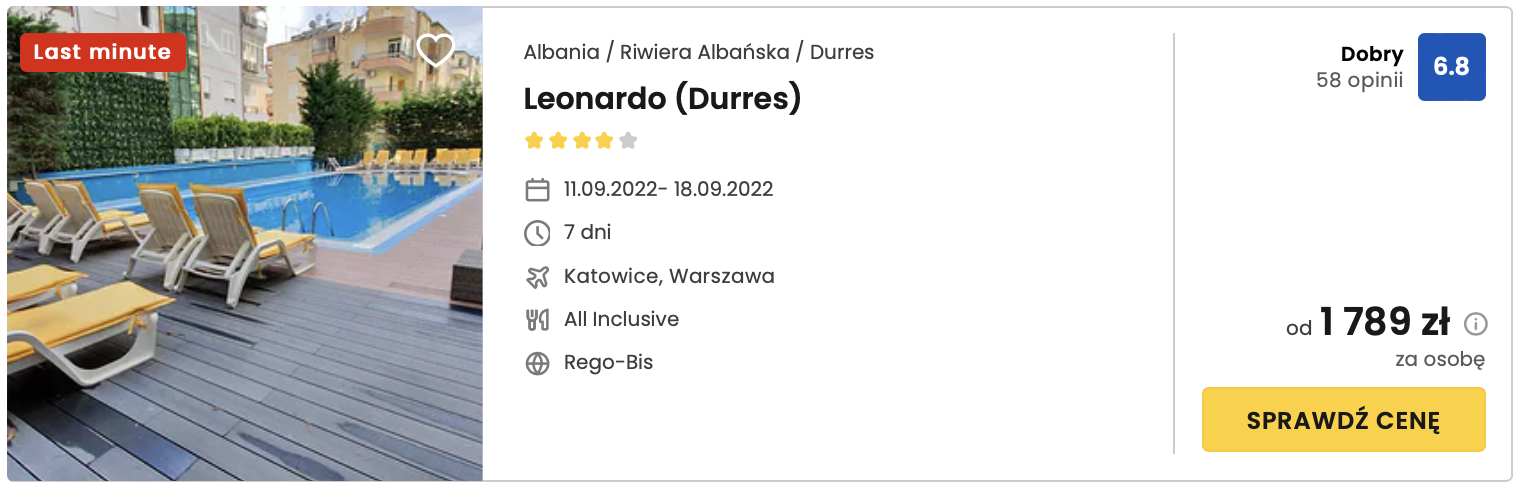This screenshot has height=488, width=1518.
Task: Toggle the heart favorite icon
Action: click(x=435, y=50)
